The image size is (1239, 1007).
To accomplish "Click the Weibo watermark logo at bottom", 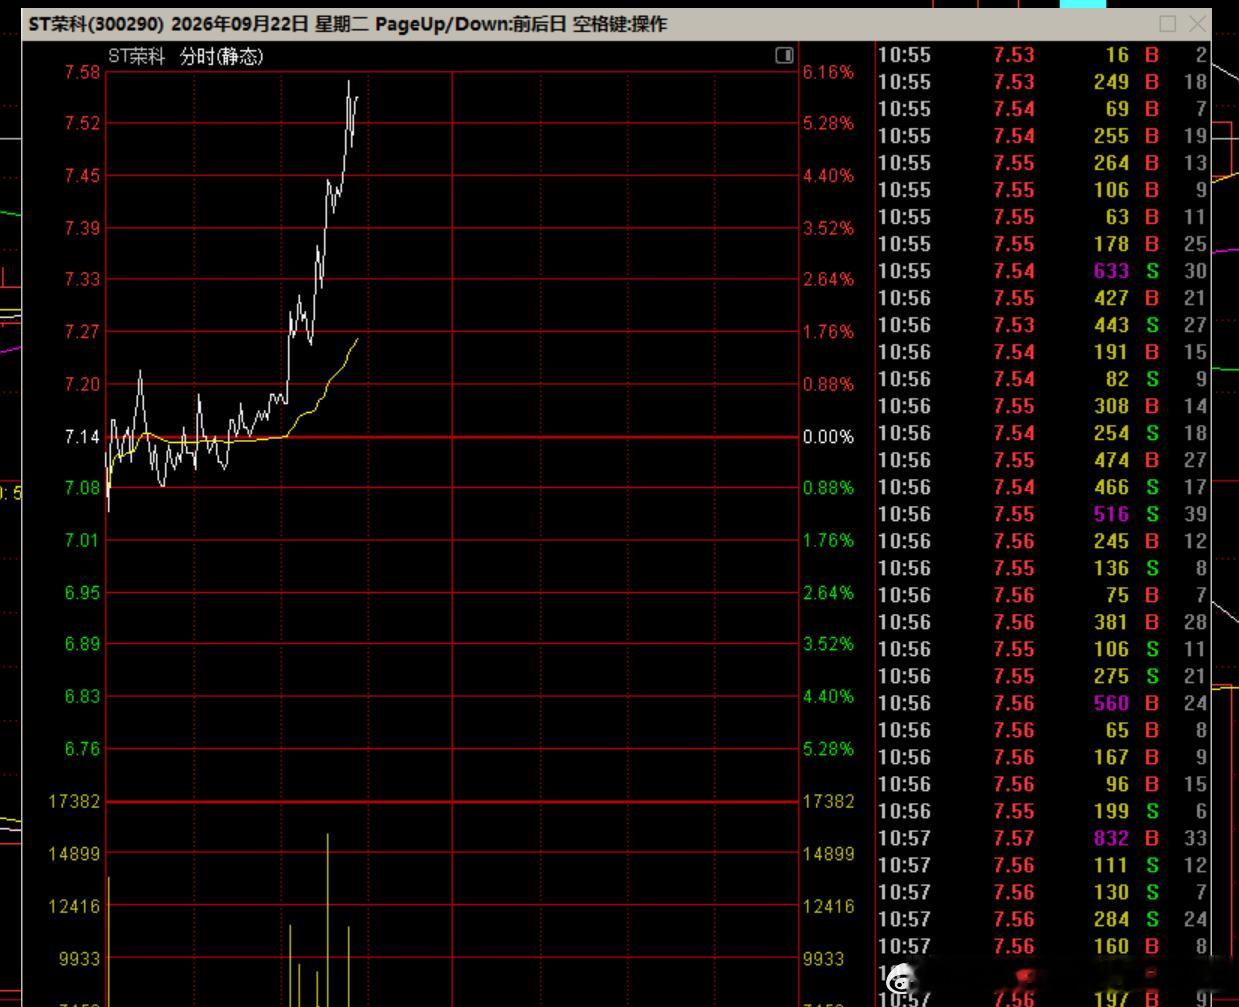I will click(899, 976).
